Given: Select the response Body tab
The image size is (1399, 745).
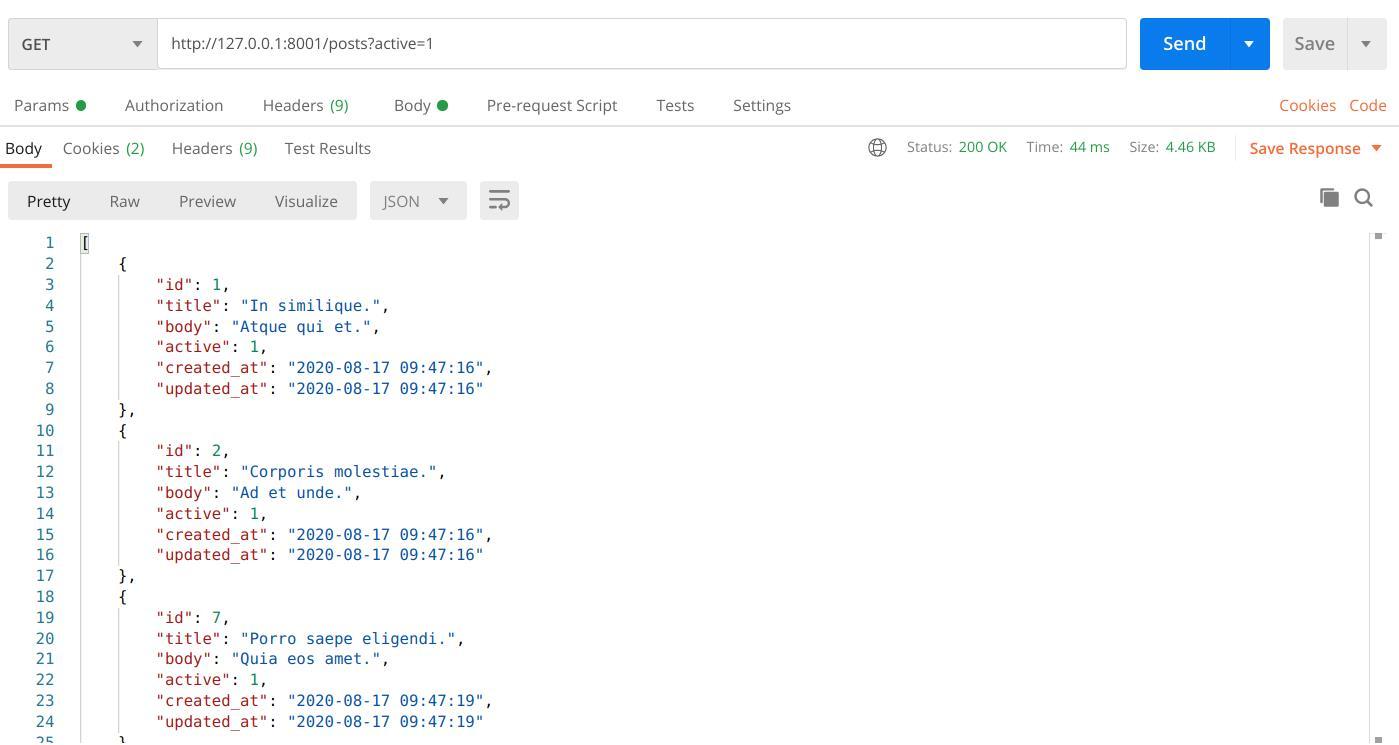Looking at the screenshot, I should (x=23, y=148).
